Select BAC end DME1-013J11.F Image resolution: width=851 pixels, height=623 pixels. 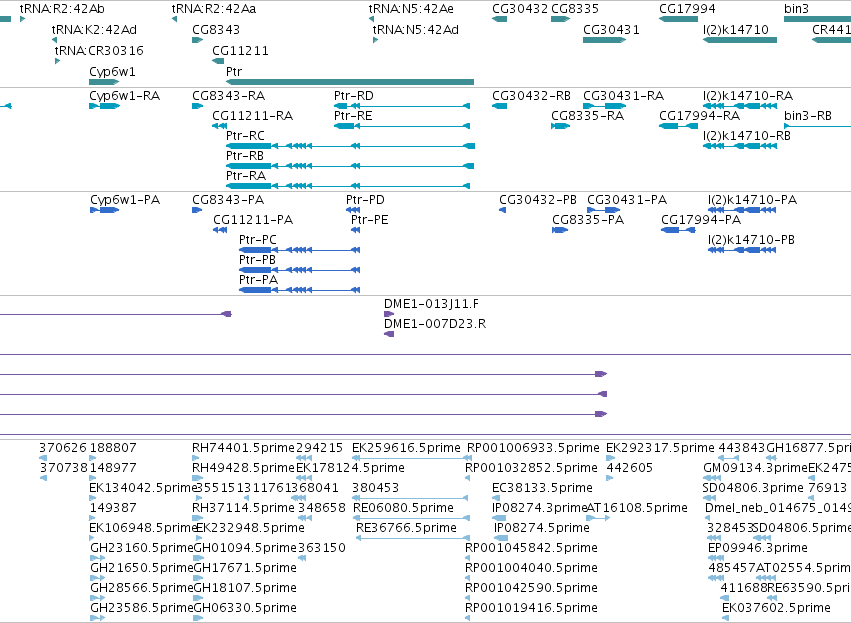click(x=389, y=314)
